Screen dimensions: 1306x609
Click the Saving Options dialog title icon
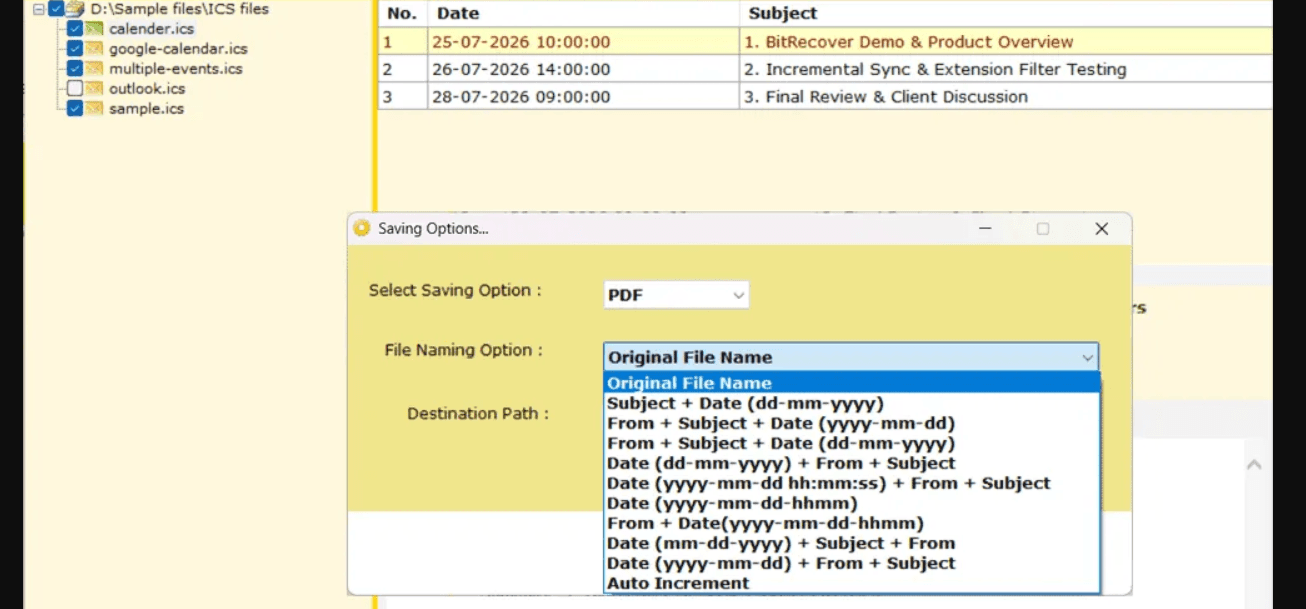point(362,228)
